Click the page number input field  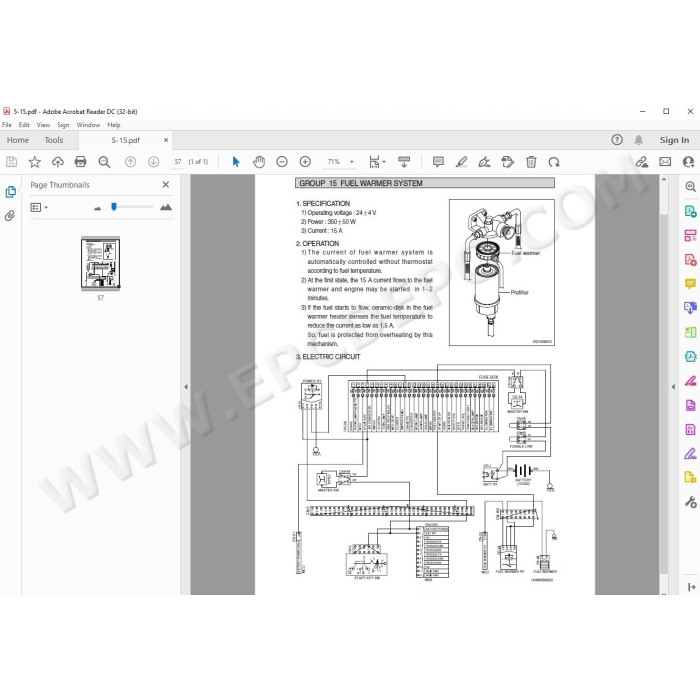point(178,162)
